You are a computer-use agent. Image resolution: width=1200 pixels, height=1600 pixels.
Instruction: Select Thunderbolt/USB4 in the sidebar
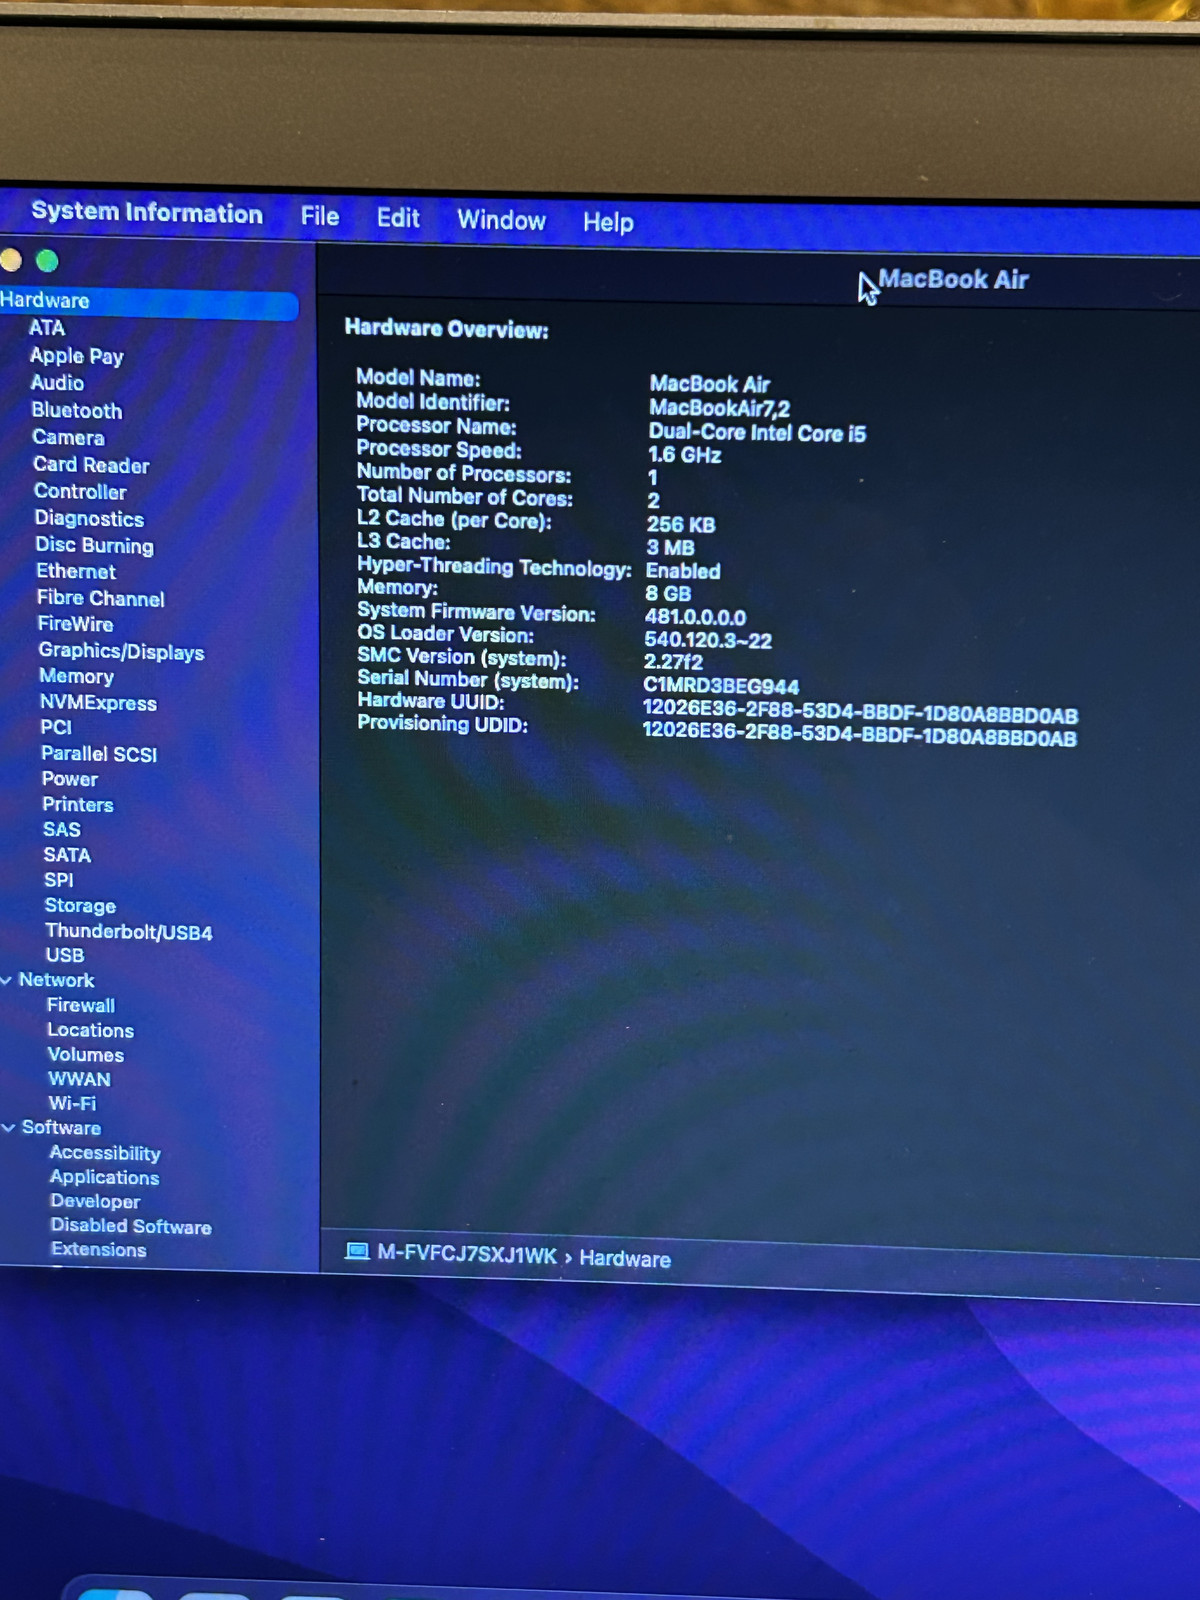tap(129, 932)
